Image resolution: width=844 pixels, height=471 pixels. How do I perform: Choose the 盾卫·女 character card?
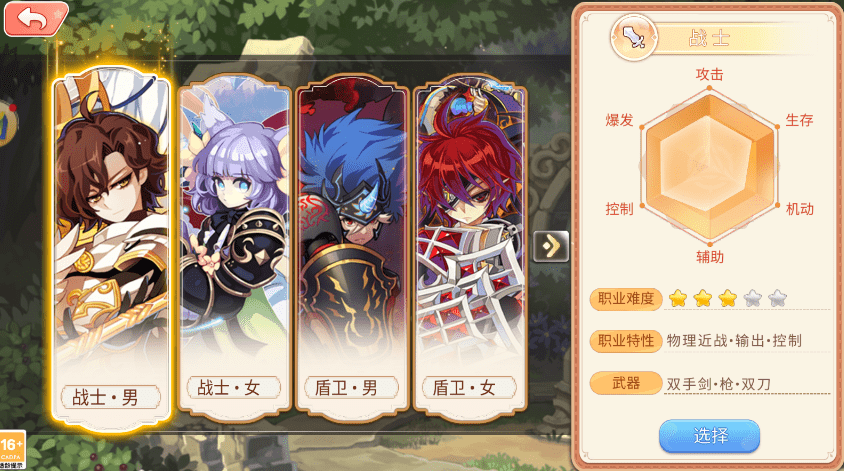(469, 246)
